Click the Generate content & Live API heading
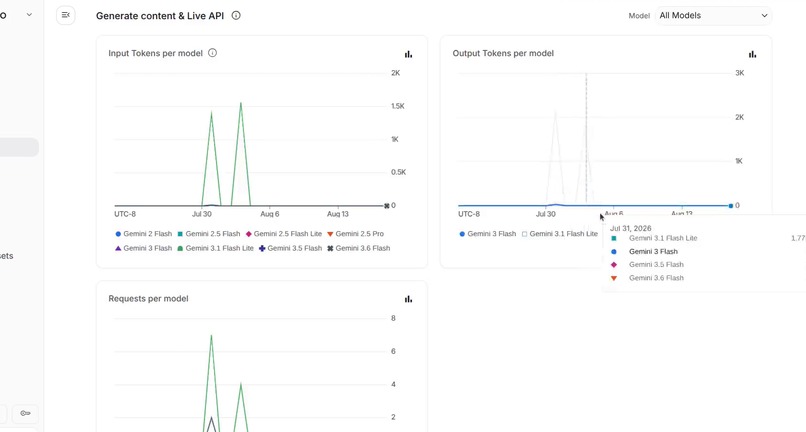806x432 pixels. pyautogui.click(x=160, y=15)
